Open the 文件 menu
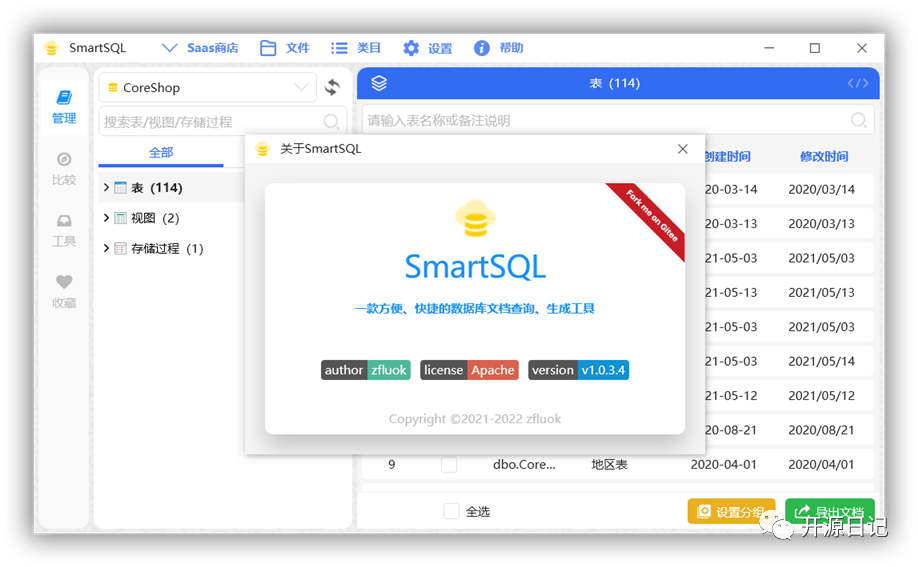Screen dimensions: 918x567 tap(285, 48)
